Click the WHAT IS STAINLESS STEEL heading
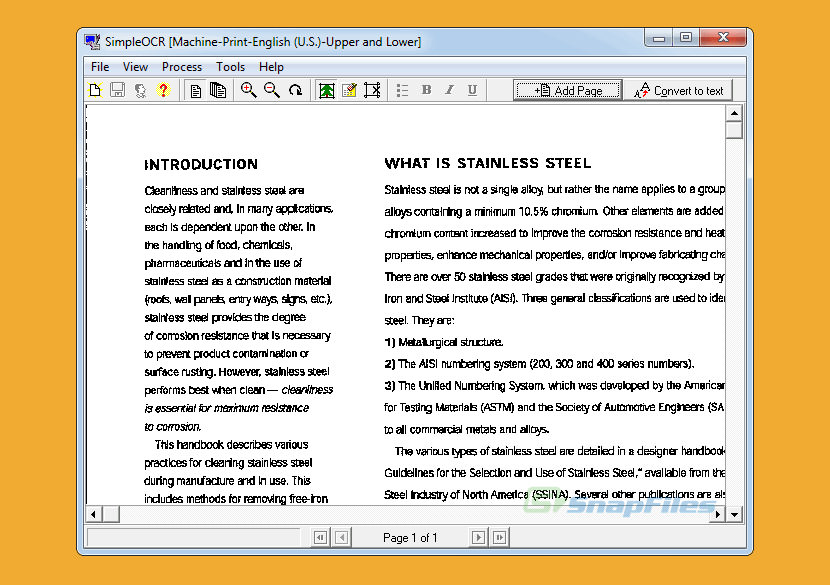 point(488,163)
